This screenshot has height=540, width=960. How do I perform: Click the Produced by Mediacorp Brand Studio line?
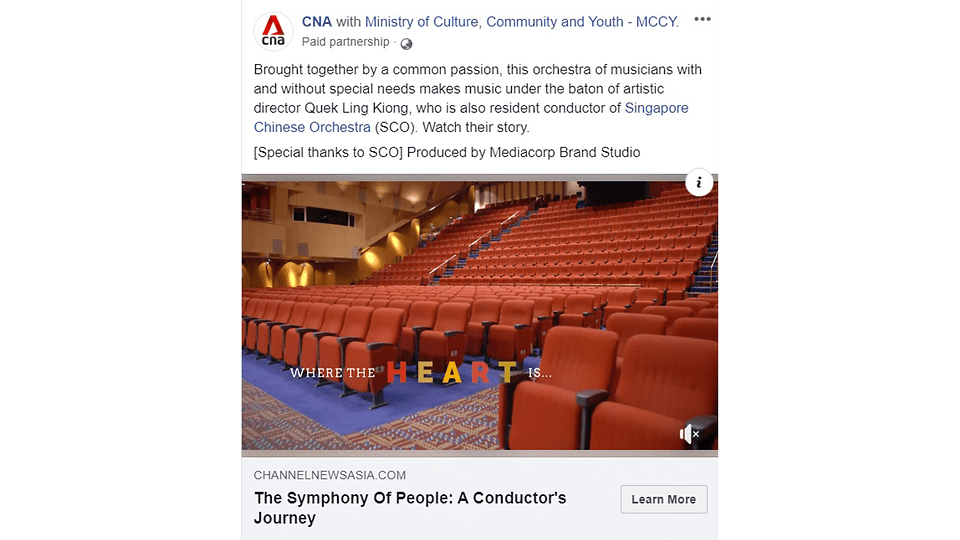447,152
